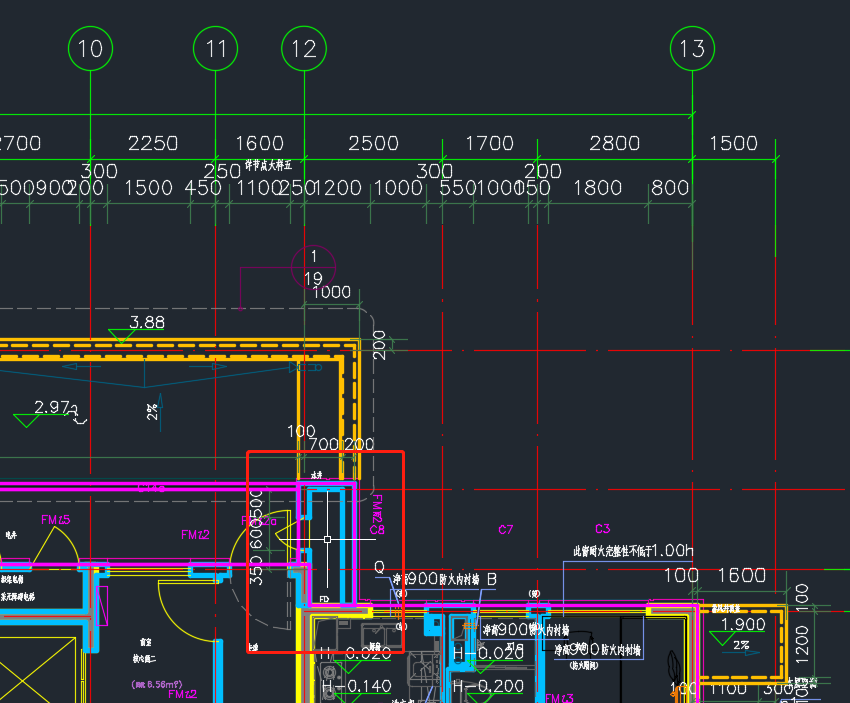Select the grid axis bubble numbered 13
Image resolution: width=850 pixels, height=703 pixels.
click(692, 49)
